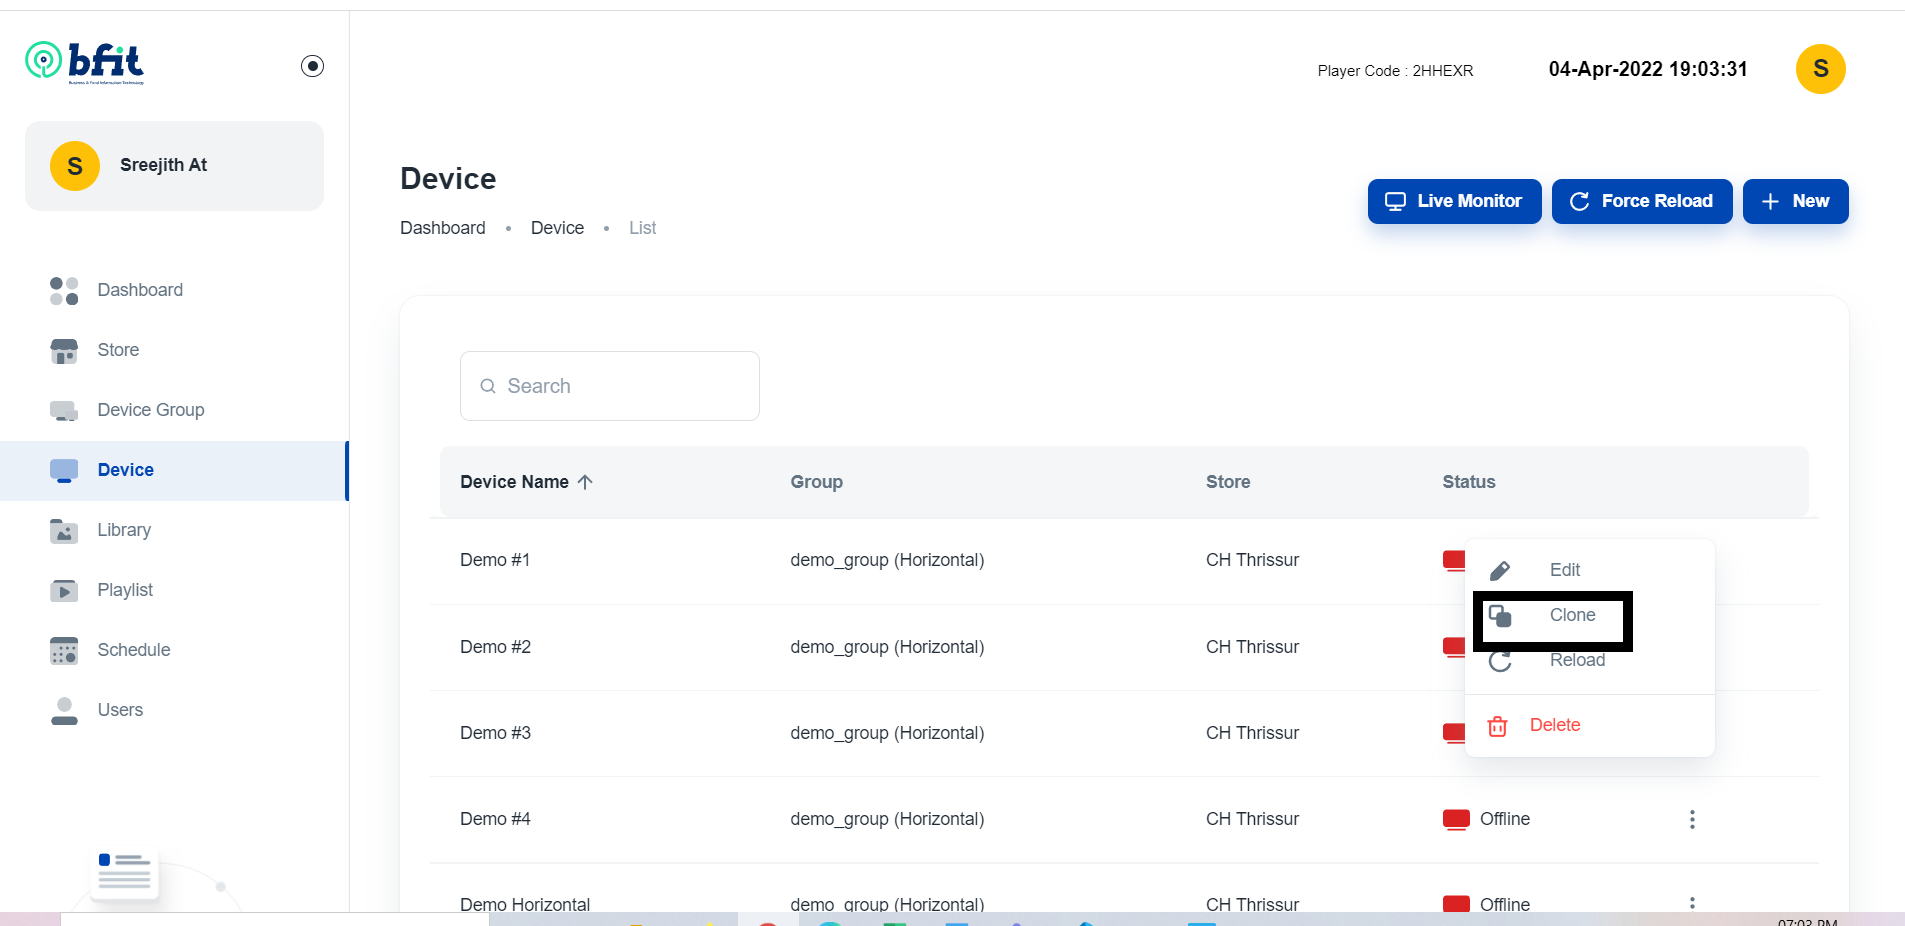The image size is (1905, 926).
Task: Open Store from the sidebar
Action: point(174,350)
